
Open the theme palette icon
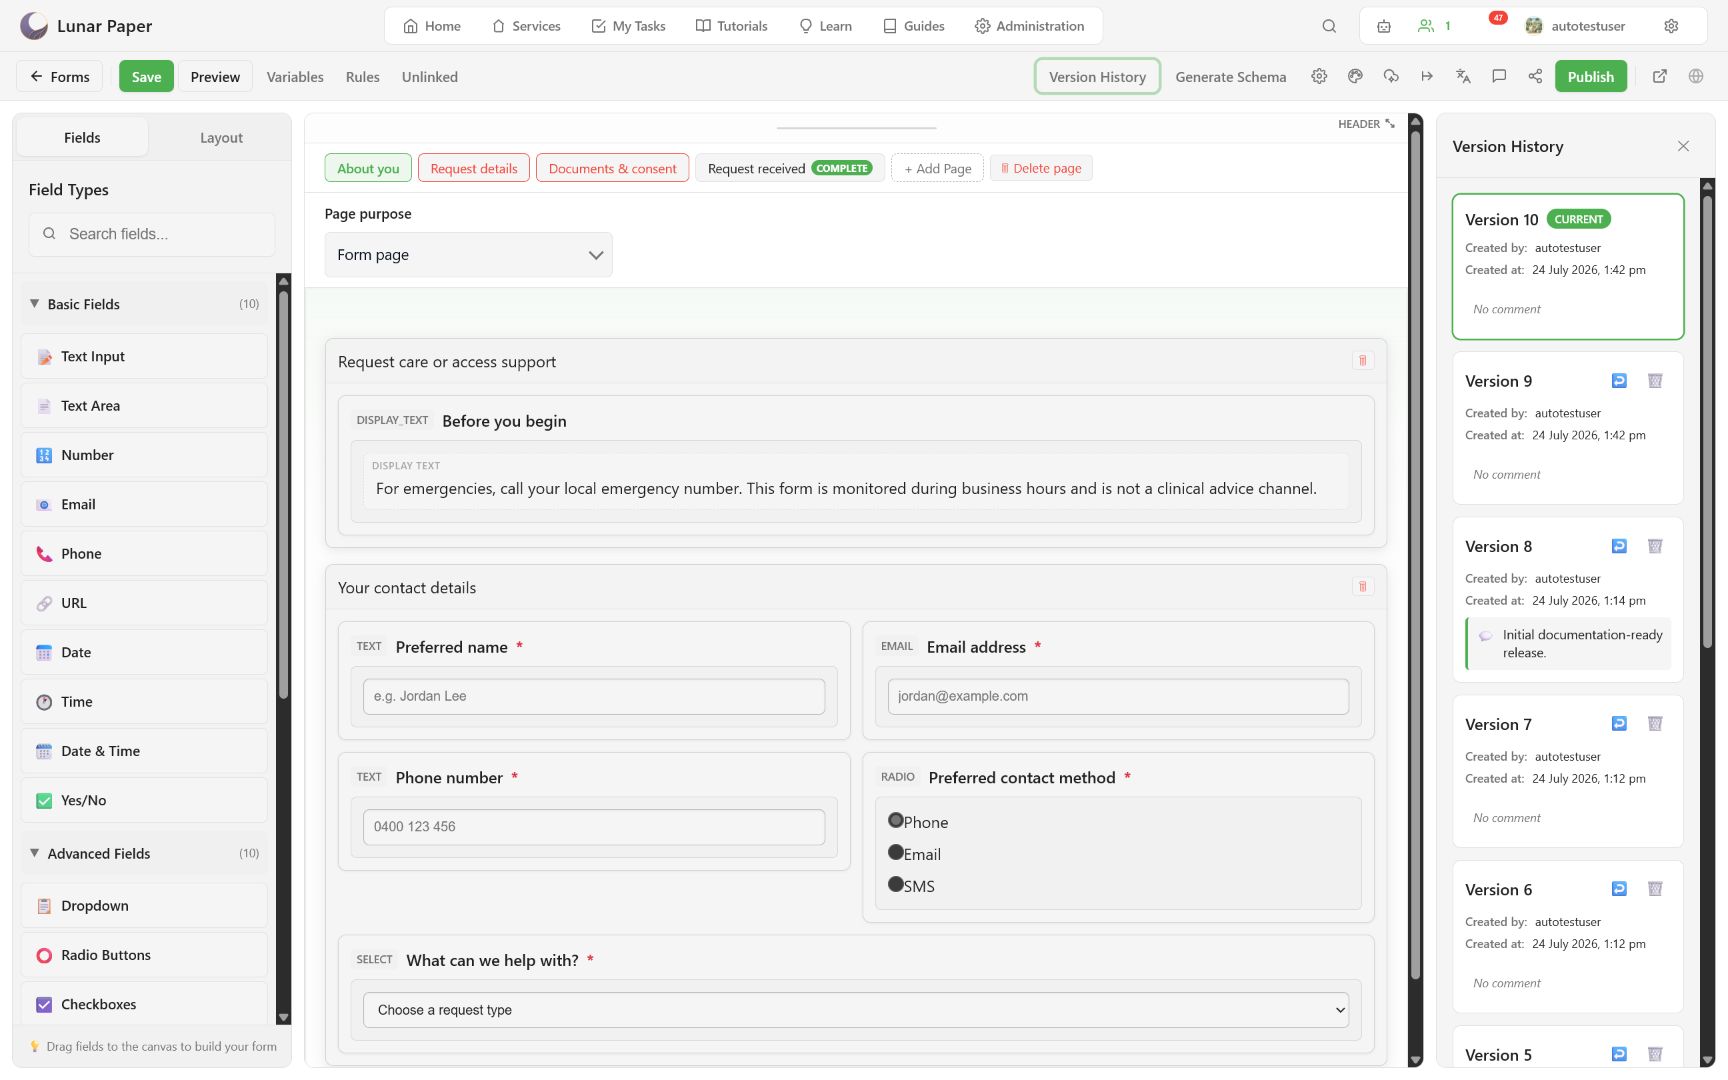(x=1355, y=76)
